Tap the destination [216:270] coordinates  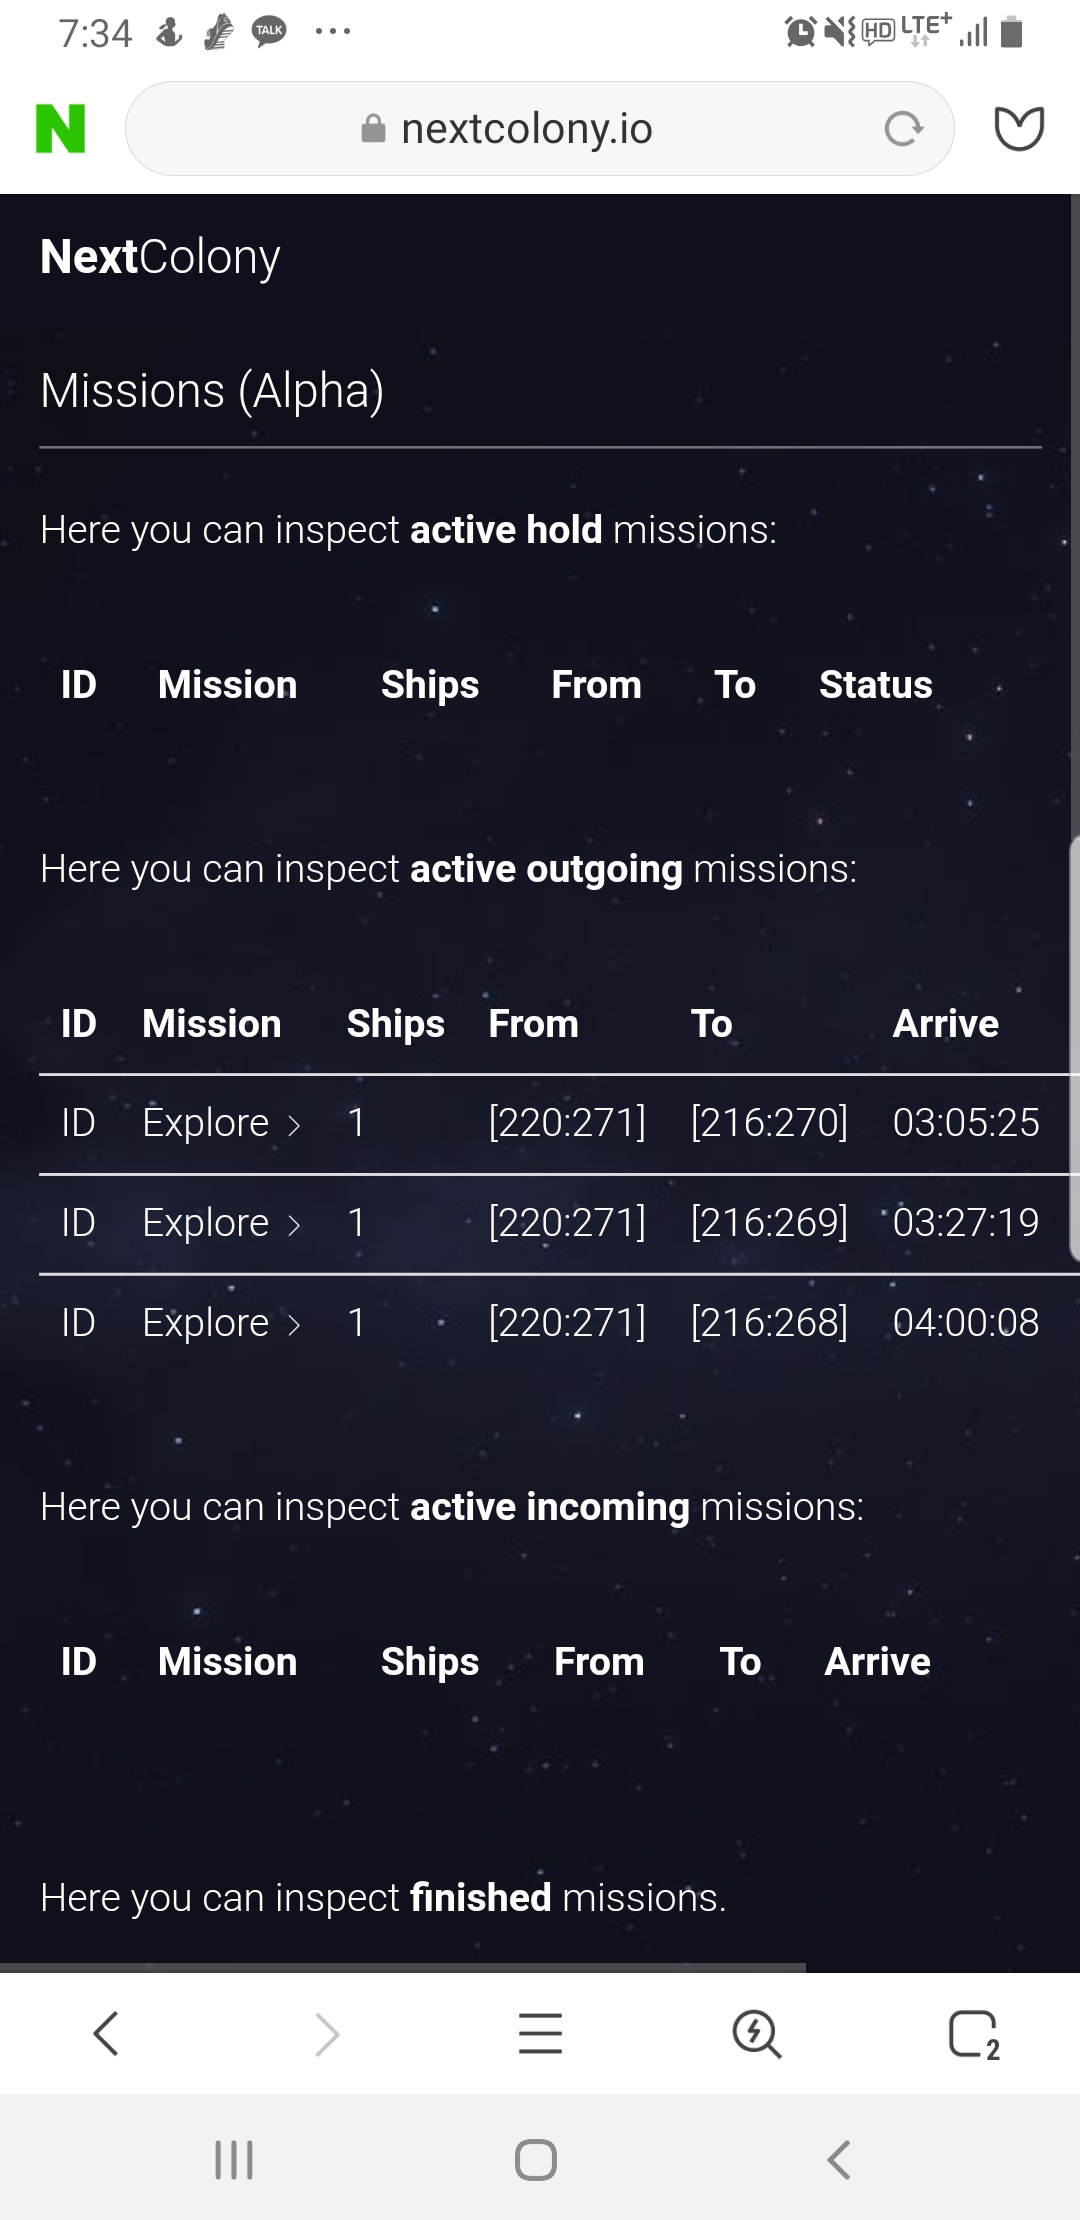pyautogui.click(x=769, y=1123)
